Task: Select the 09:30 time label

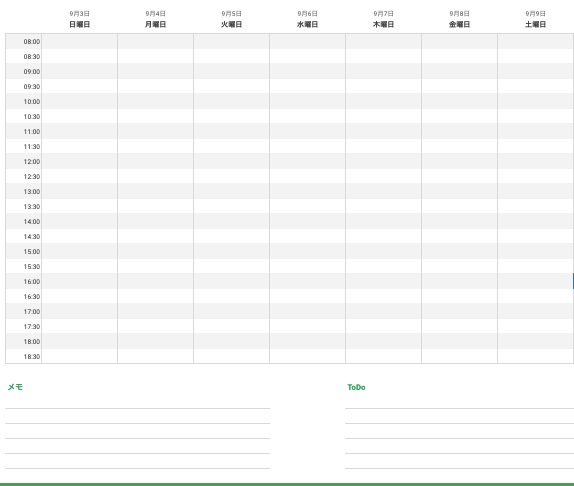Action: point(32,87)
